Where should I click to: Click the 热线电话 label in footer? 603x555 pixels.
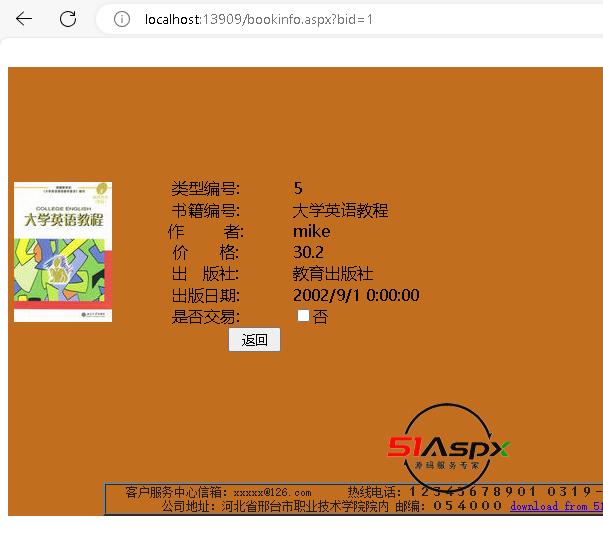pyautogui.click(x=374, y=492)
